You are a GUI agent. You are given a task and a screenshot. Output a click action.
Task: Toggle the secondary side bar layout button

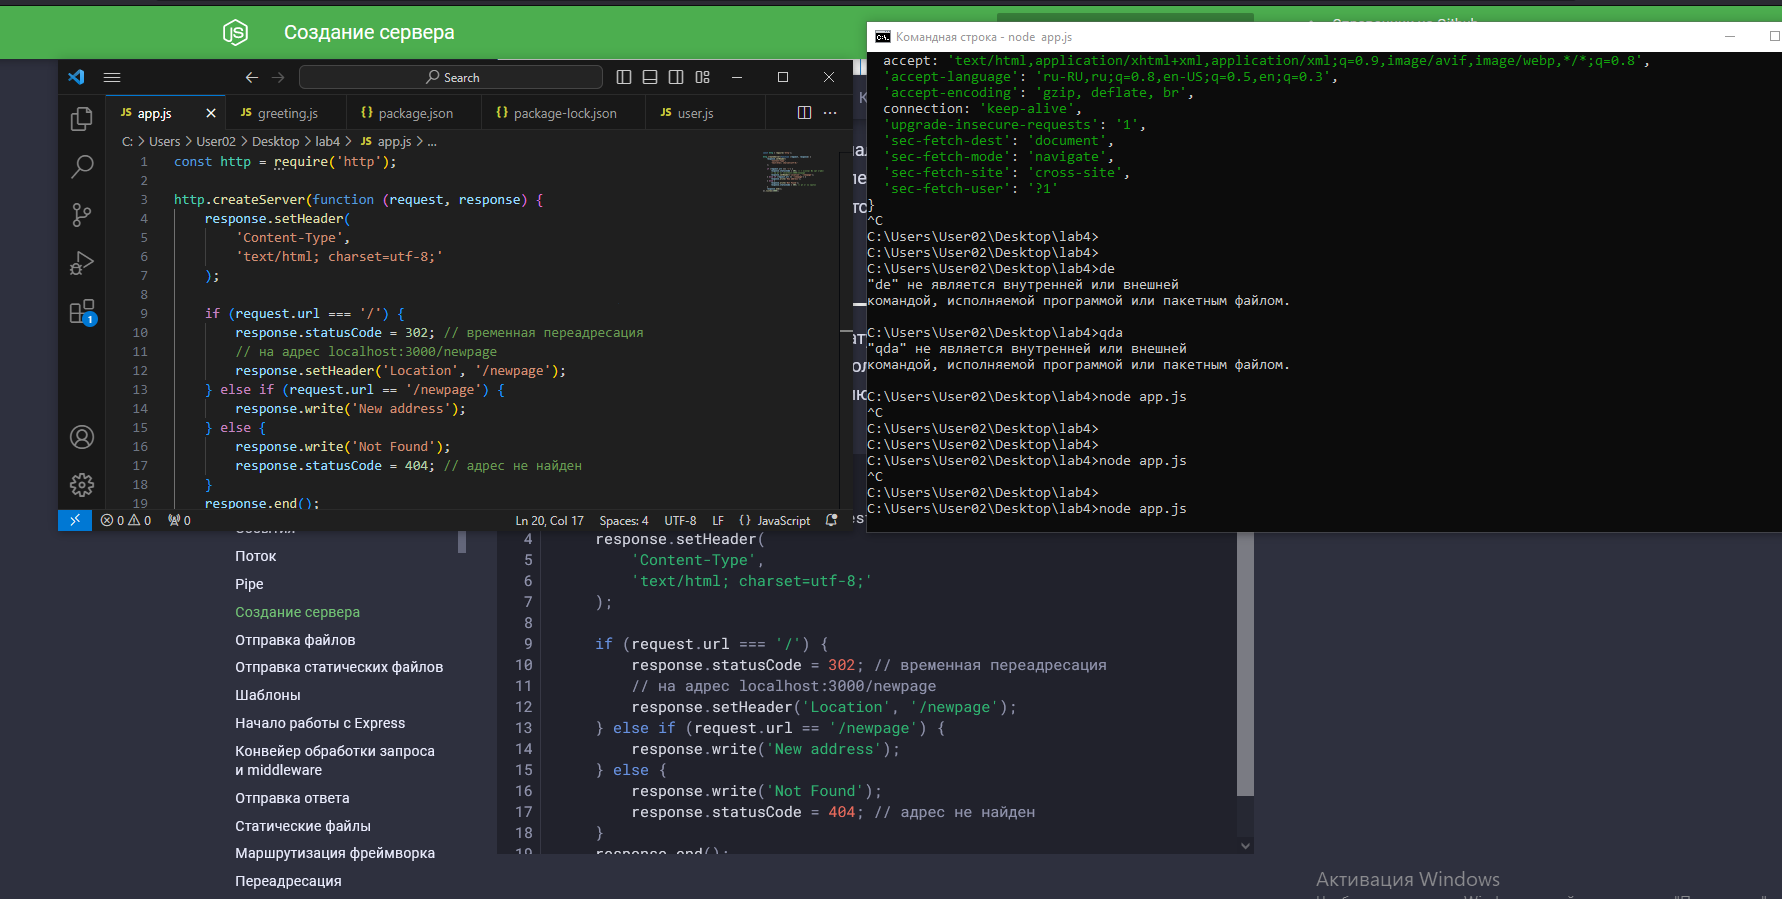676,77
